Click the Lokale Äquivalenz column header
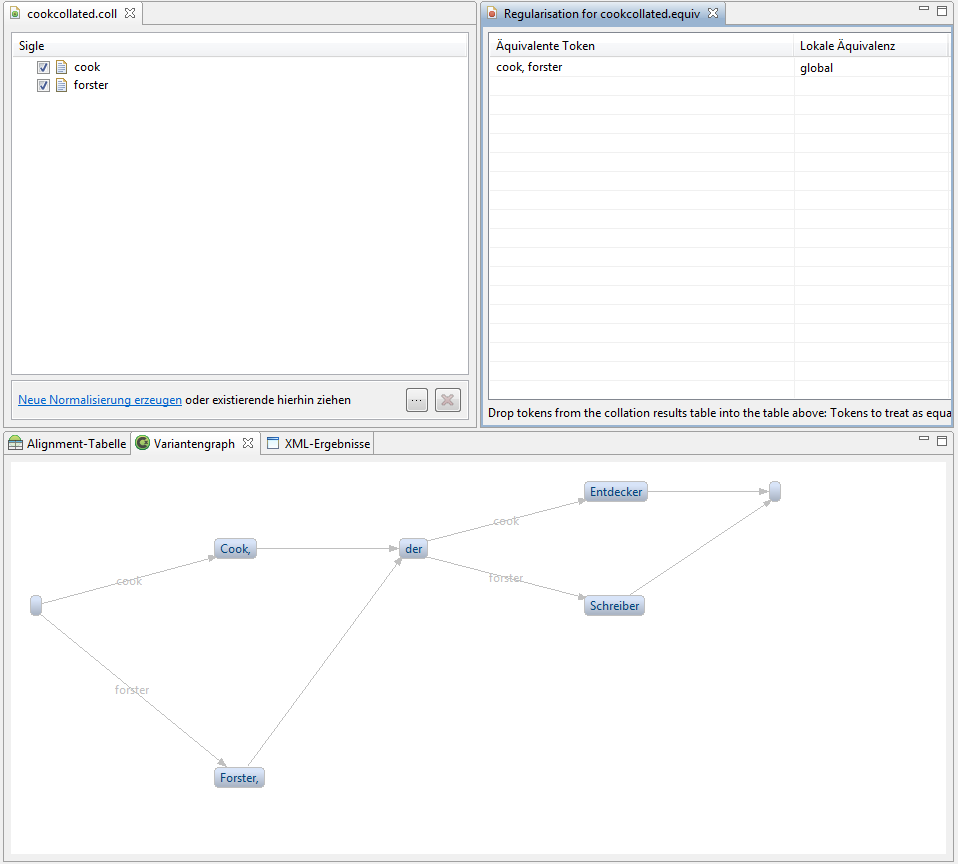958x864 pixels. point(870,46)
